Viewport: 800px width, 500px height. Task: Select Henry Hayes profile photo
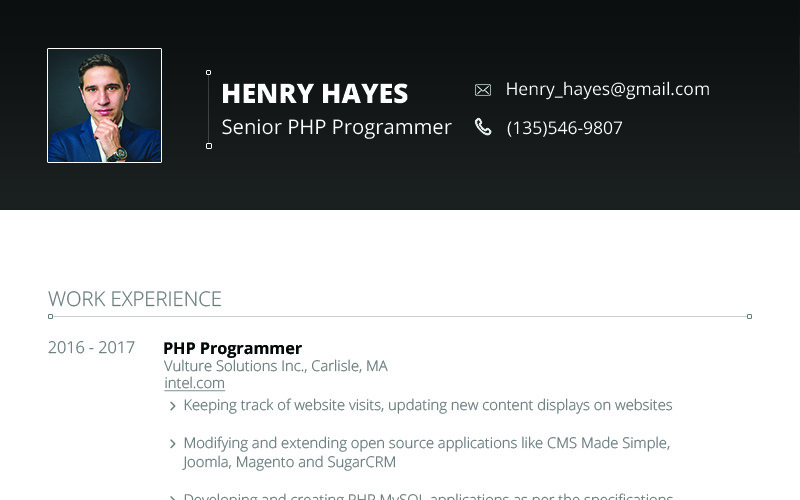(104, 105)
